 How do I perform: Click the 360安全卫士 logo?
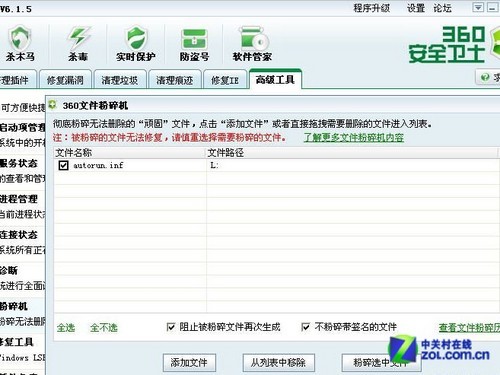point(454,44)
